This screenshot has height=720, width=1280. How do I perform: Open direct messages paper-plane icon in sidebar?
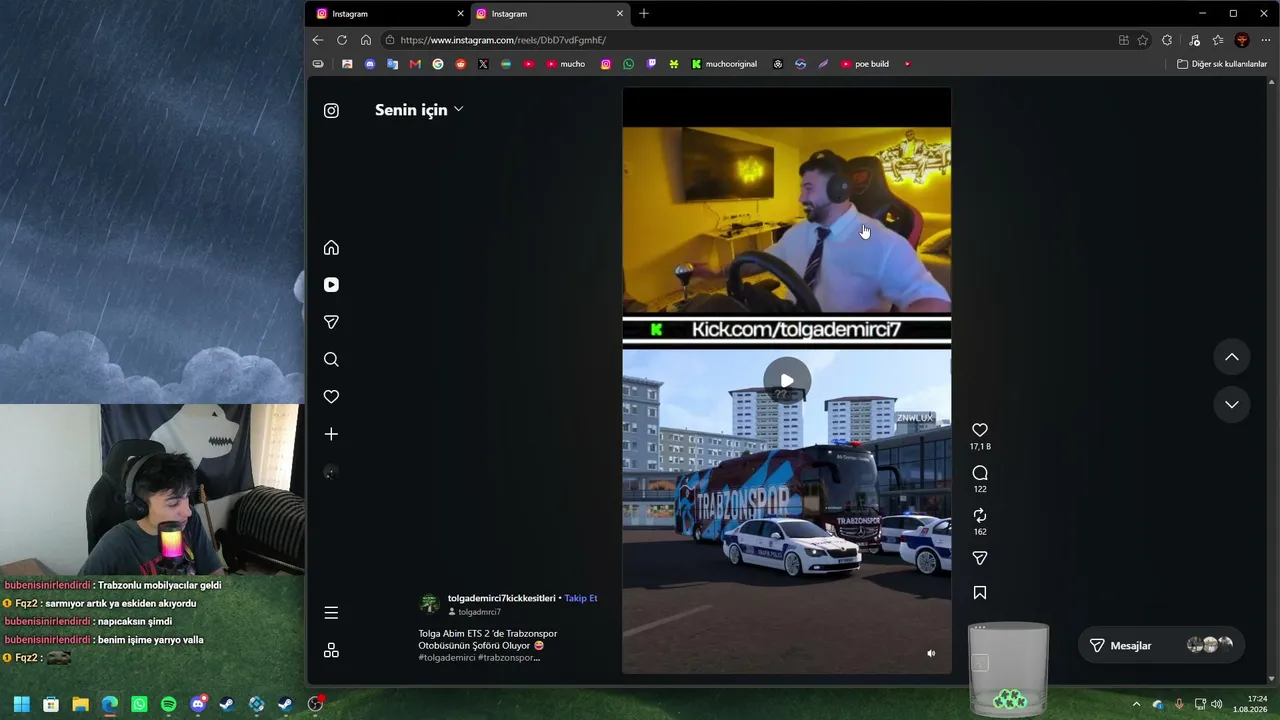coord(331,322)
